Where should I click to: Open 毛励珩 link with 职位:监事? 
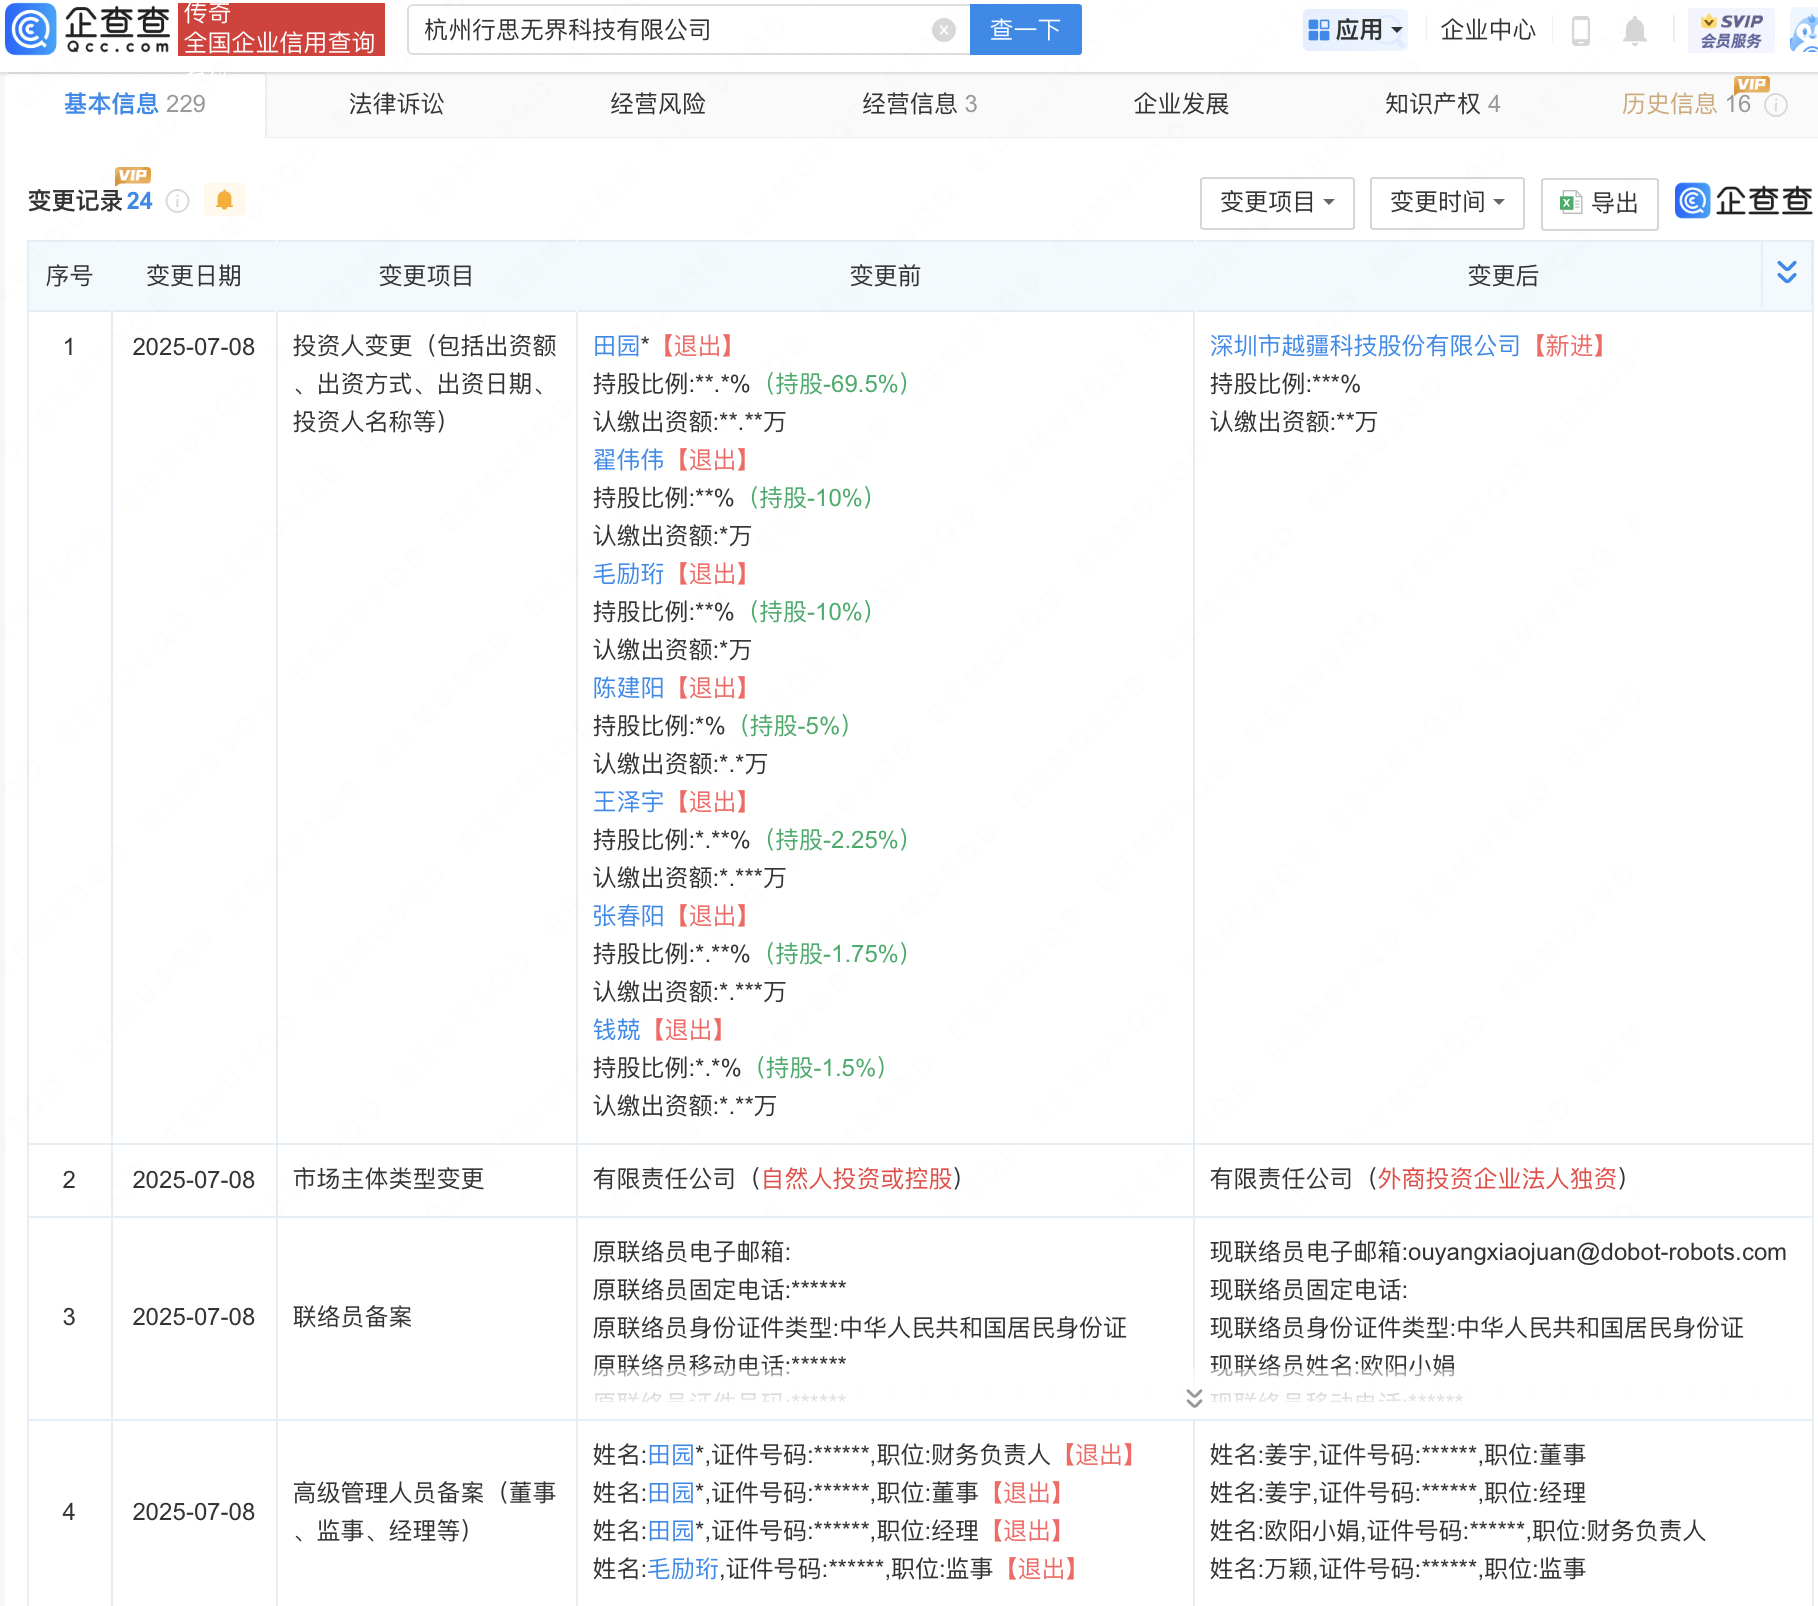coord(683,1569)
